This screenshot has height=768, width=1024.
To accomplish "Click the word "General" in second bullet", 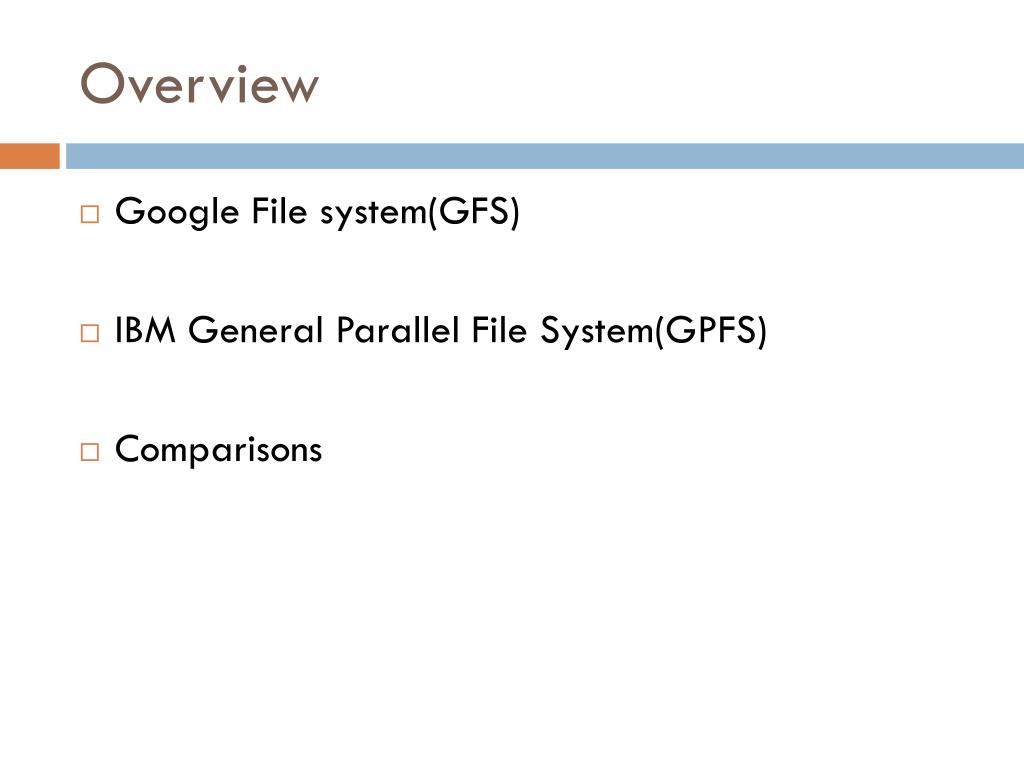I will click(256, 330).
